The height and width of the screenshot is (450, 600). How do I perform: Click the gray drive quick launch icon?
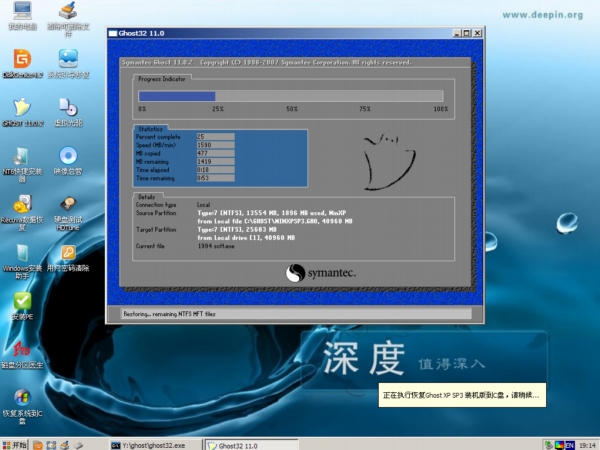tap(78, 445)
